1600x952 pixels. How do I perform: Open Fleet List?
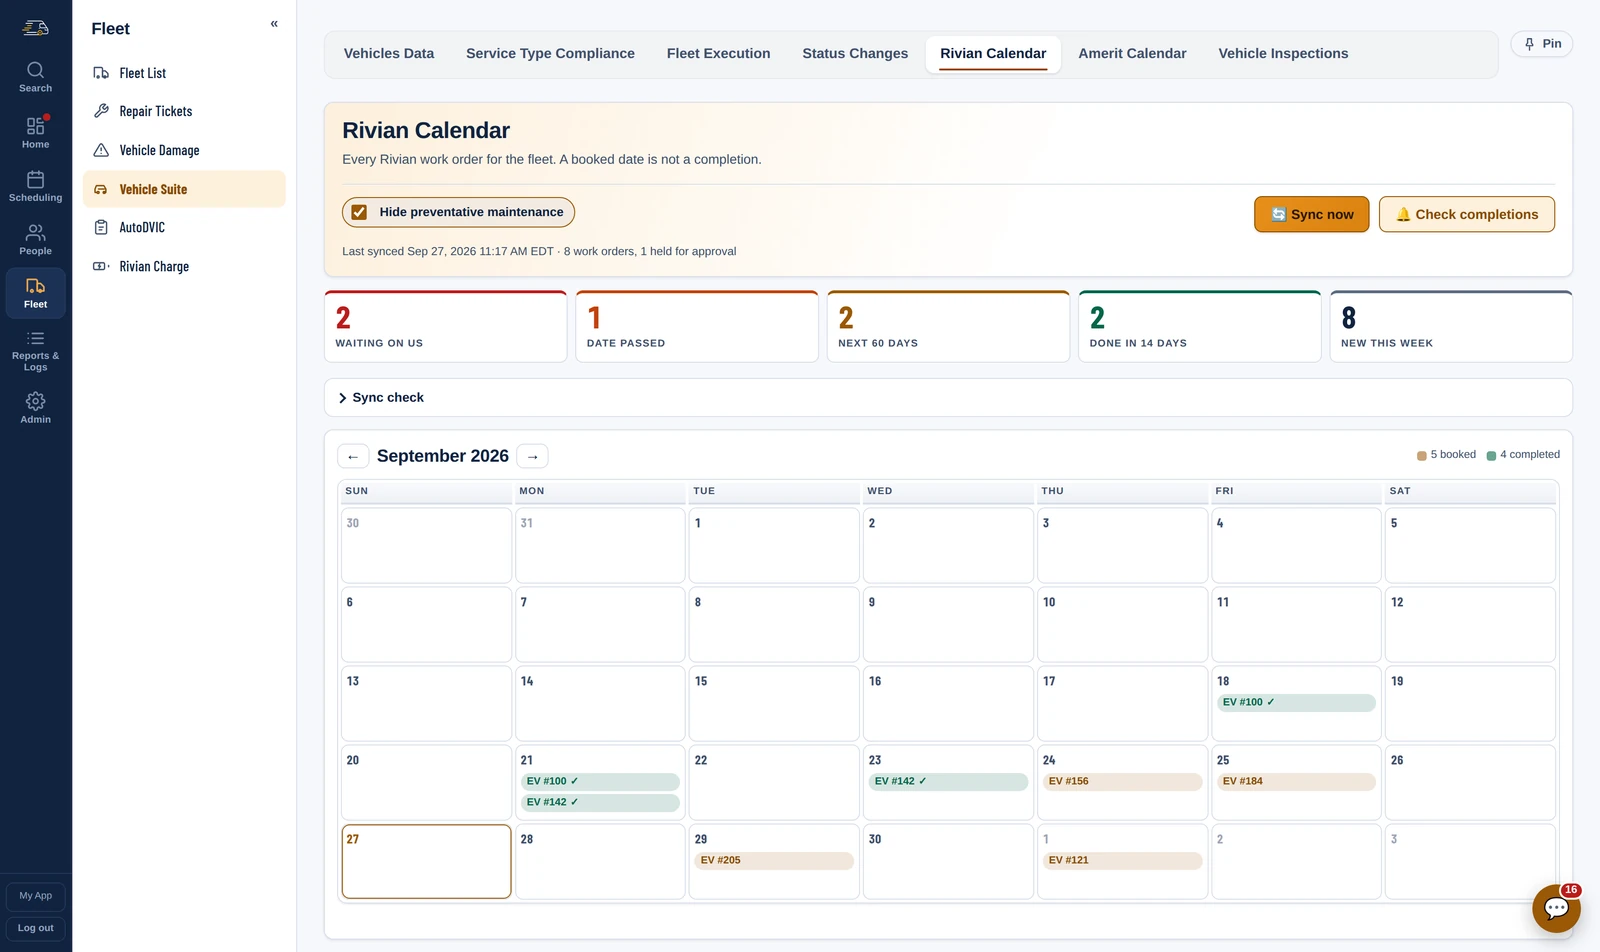[x=184, y=73]
